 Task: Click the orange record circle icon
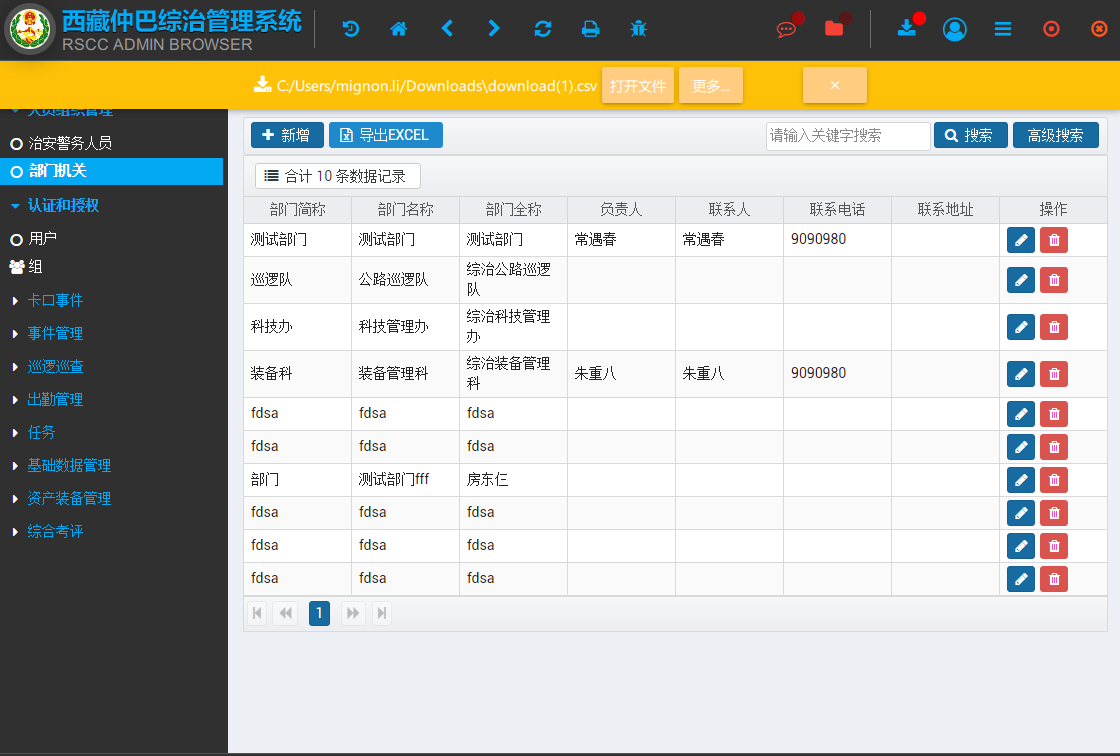pyautogui.click(x=1051, y=29)
